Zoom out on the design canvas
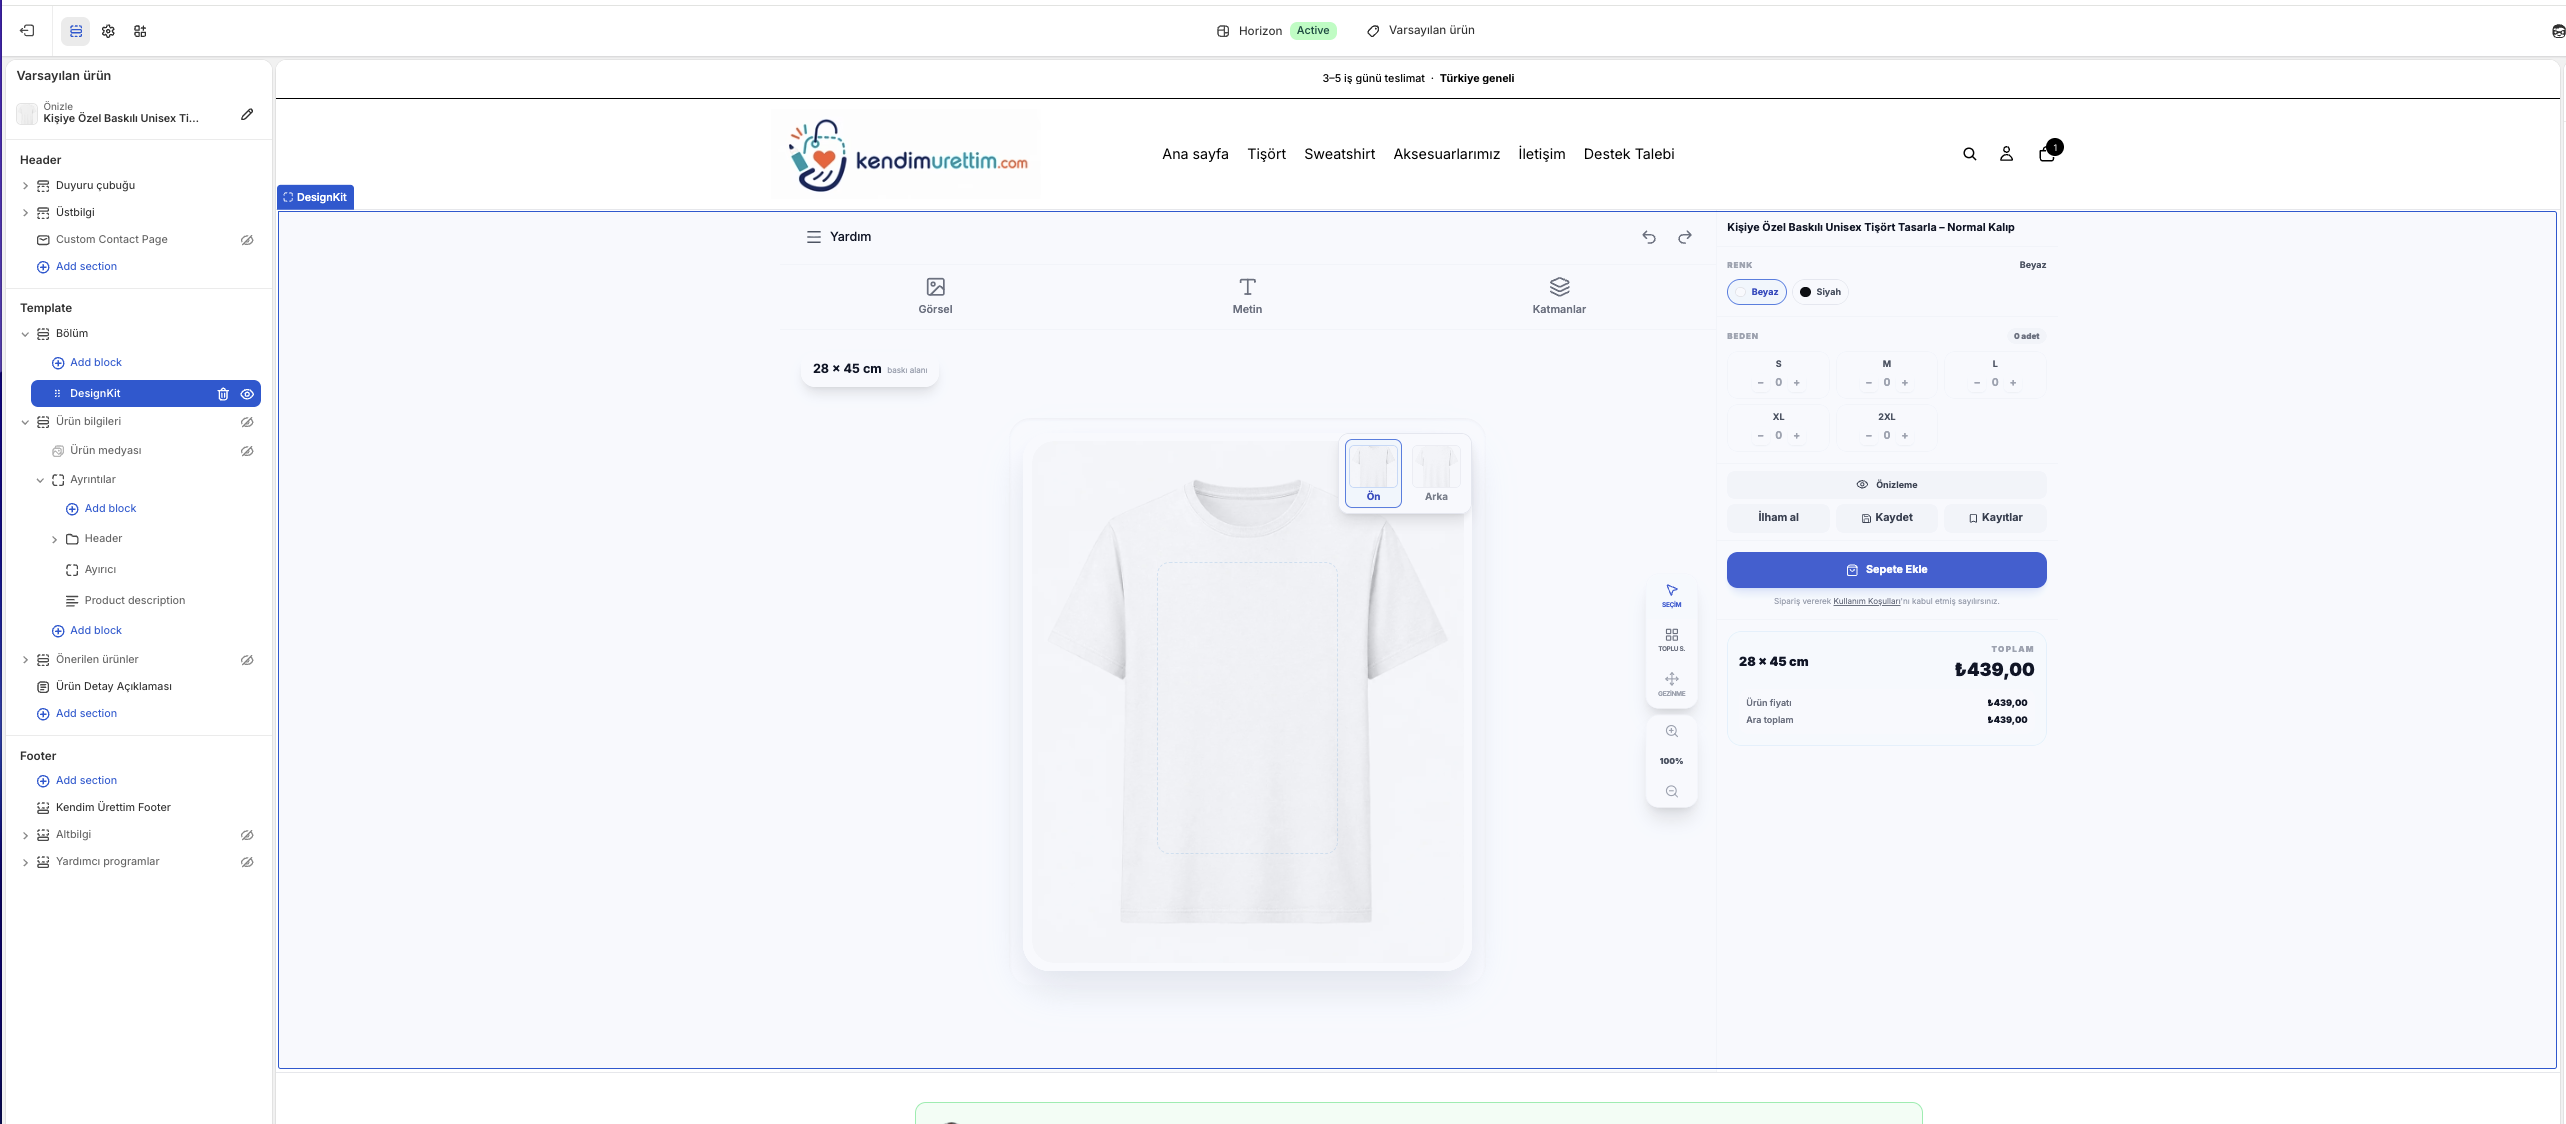 click(1671, 792)
